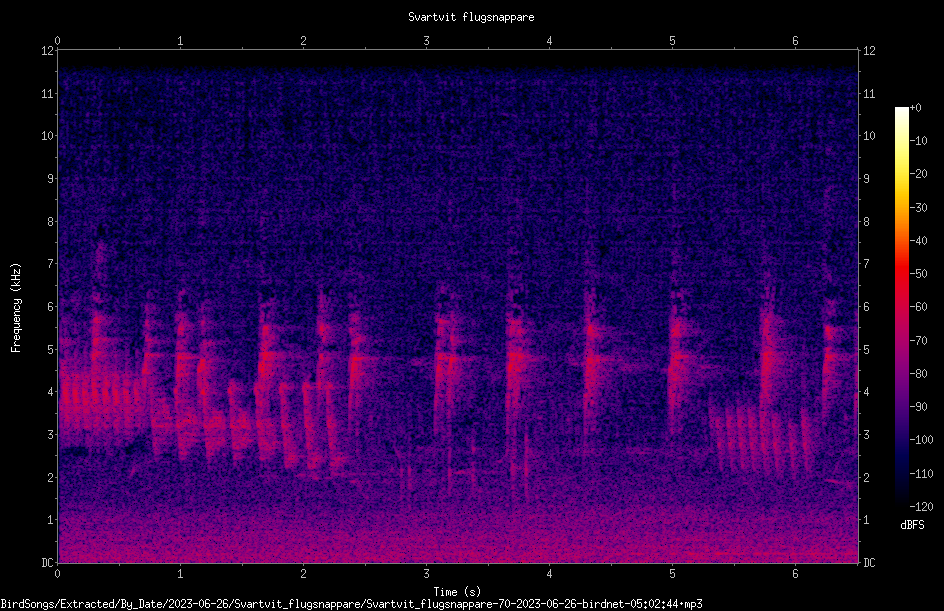Select the '+0' colorbar value

(915, 108)
